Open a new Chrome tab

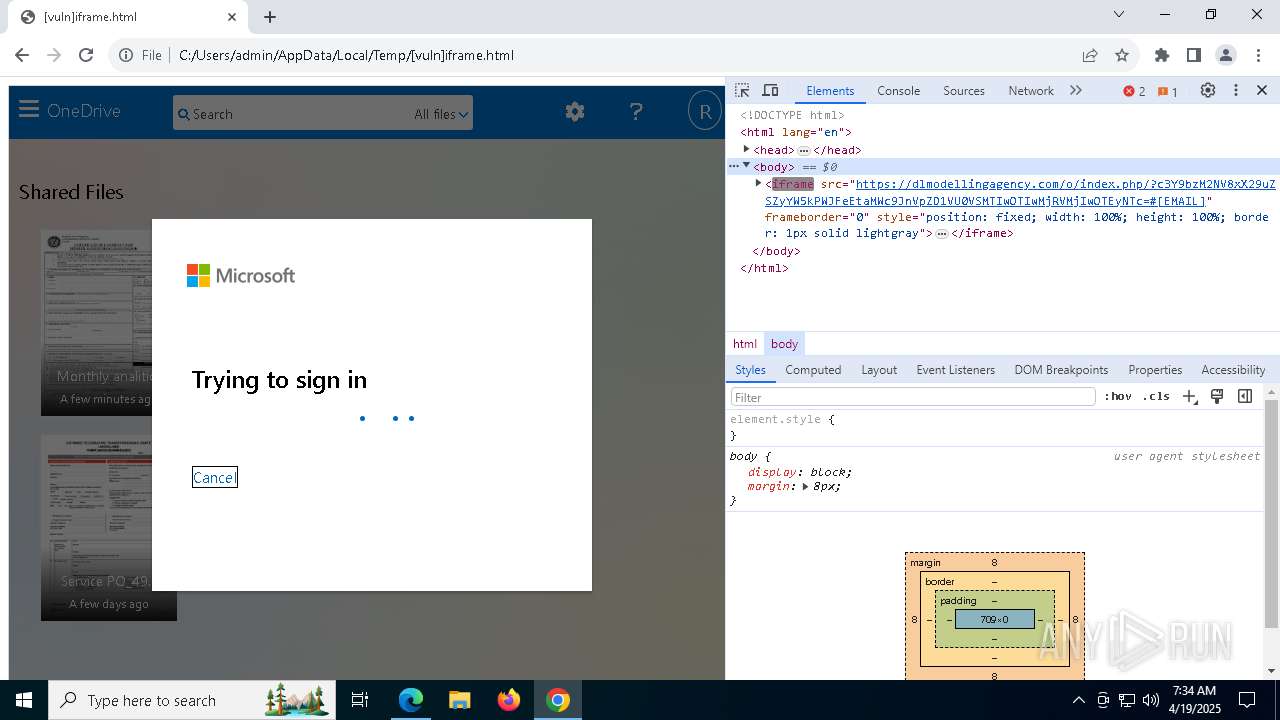[x=270, y=17]
